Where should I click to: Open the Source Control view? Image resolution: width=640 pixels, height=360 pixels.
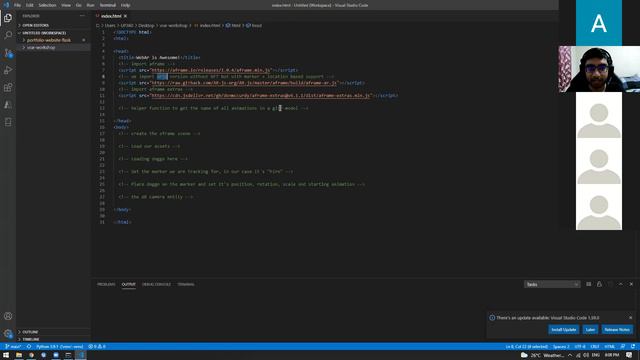8,53
